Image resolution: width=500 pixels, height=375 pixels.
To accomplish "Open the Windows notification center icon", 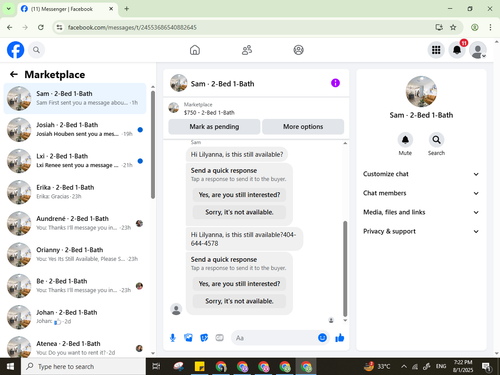I will [x=486, y=367].
